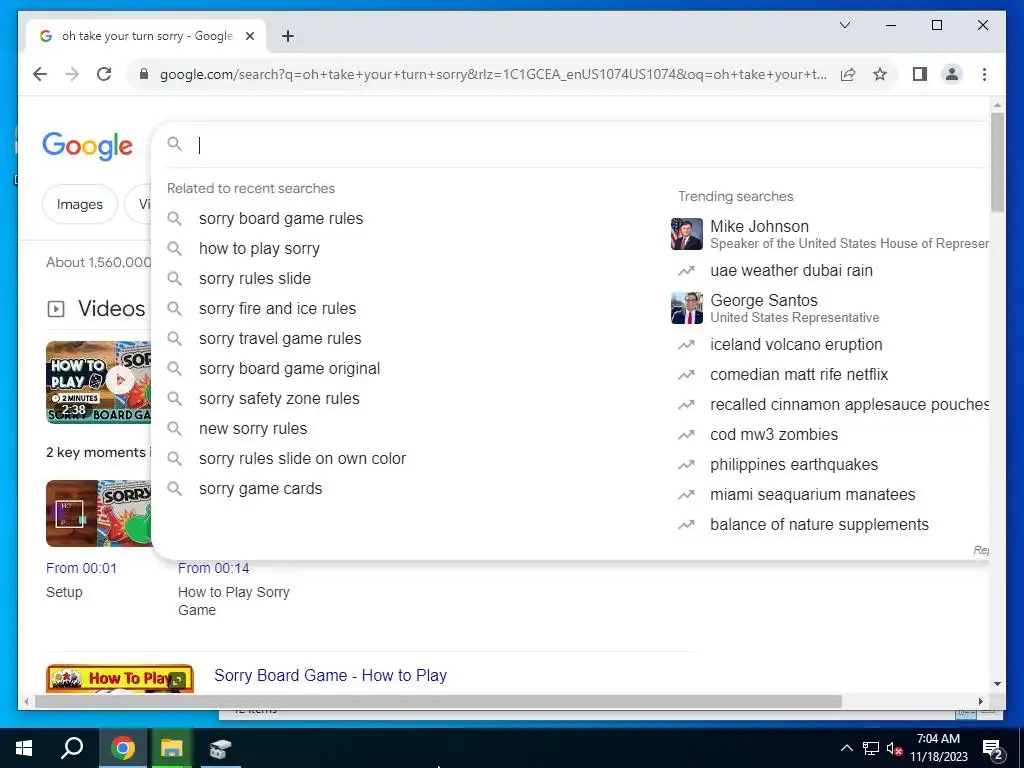This screenshot has height=768, width=1024.
Task: Select suggestion 'sorry board game original'
Action: coord(289,369)
